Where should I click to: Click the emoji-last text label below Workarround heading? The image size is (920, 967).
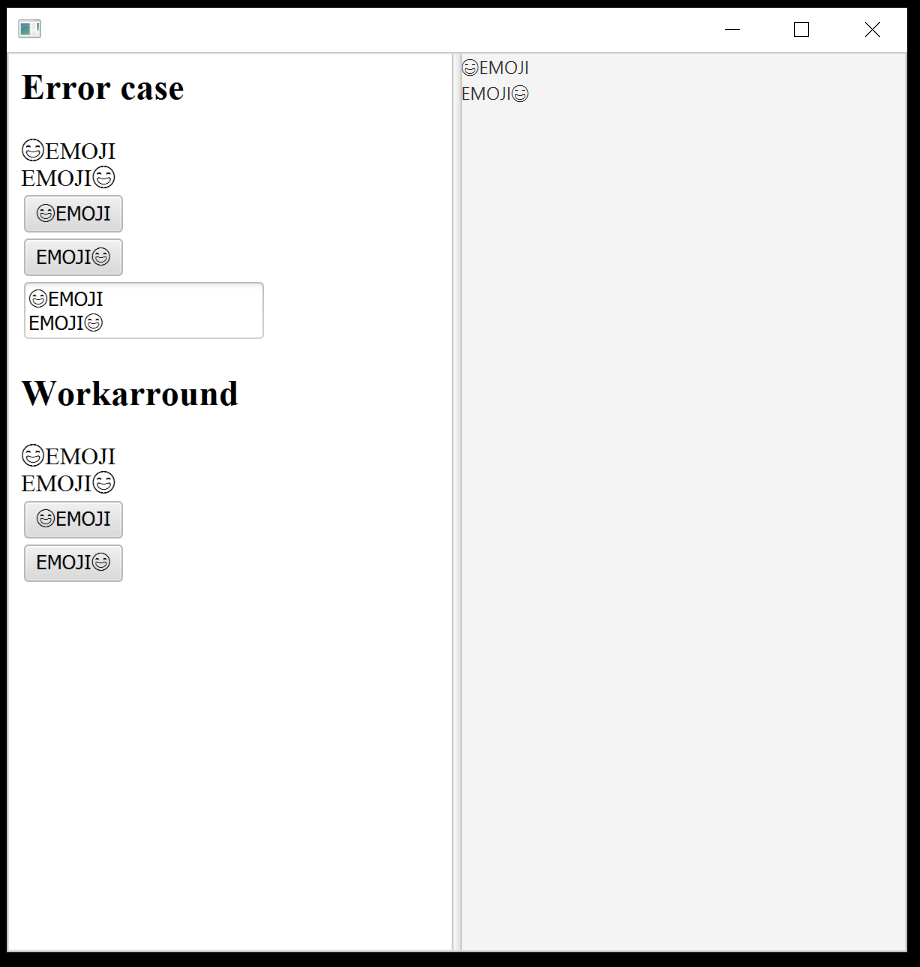[68, 483]
